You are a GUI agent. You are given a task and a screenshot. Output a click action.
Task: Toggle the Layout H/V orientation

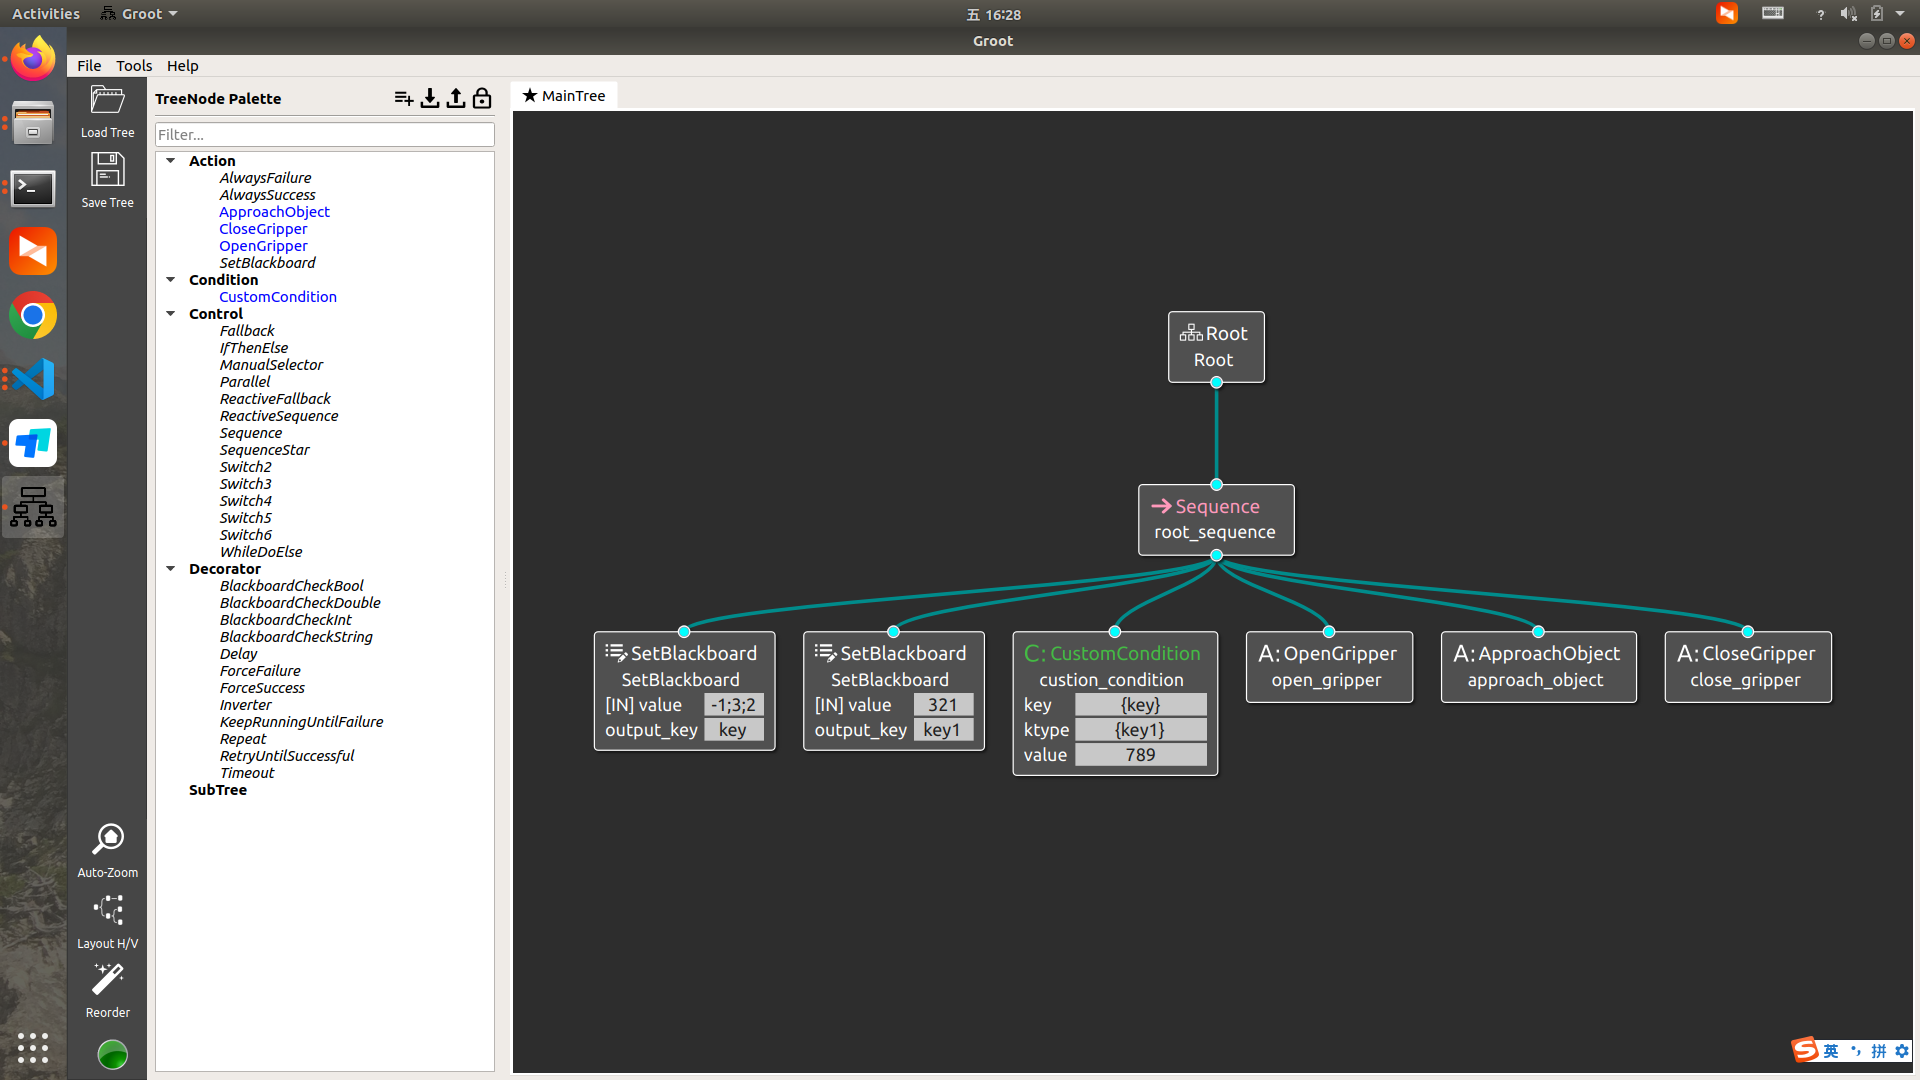click(107, 911)
